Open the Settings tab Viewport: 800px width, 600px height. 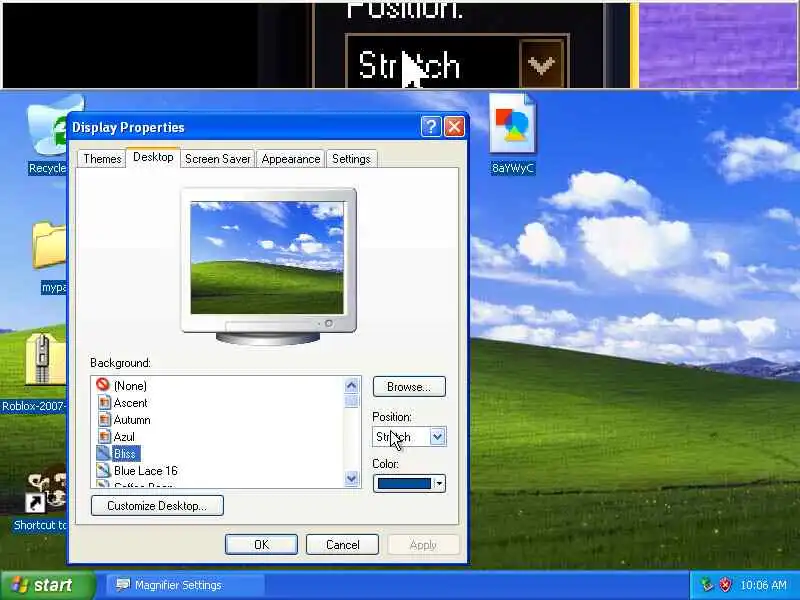(x=351, y=159)
